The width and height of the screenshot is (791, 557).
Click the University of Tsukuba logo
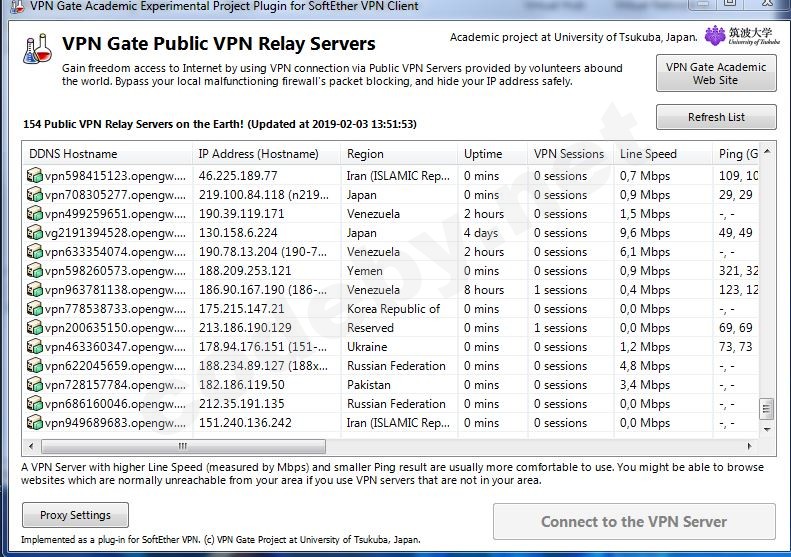742,37
